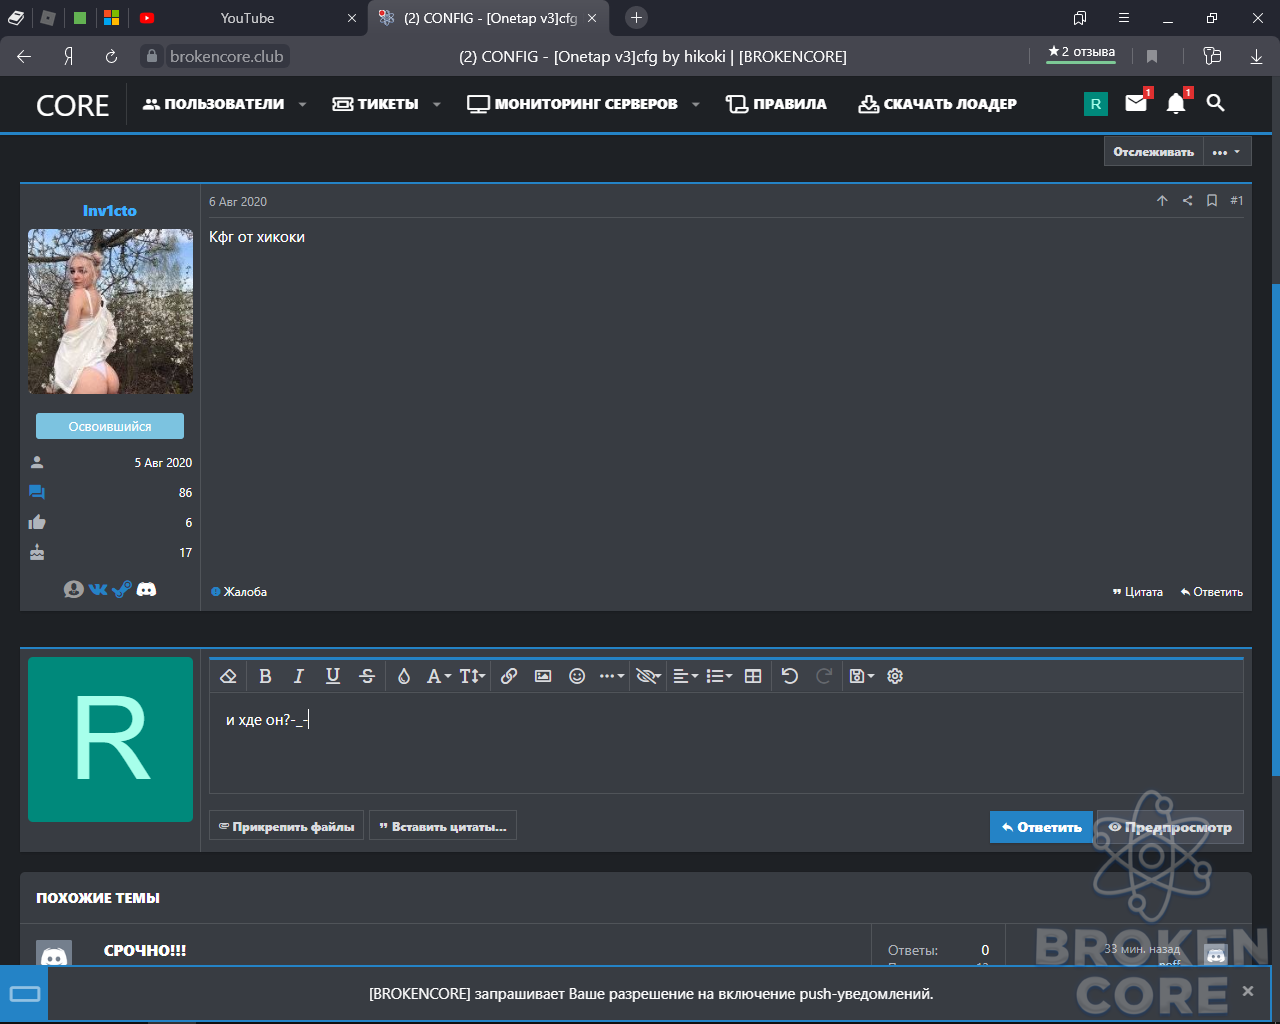Toggle BB code mode gear icon
This screenshot has width=1280, height=1024.
tap(895, 676)
